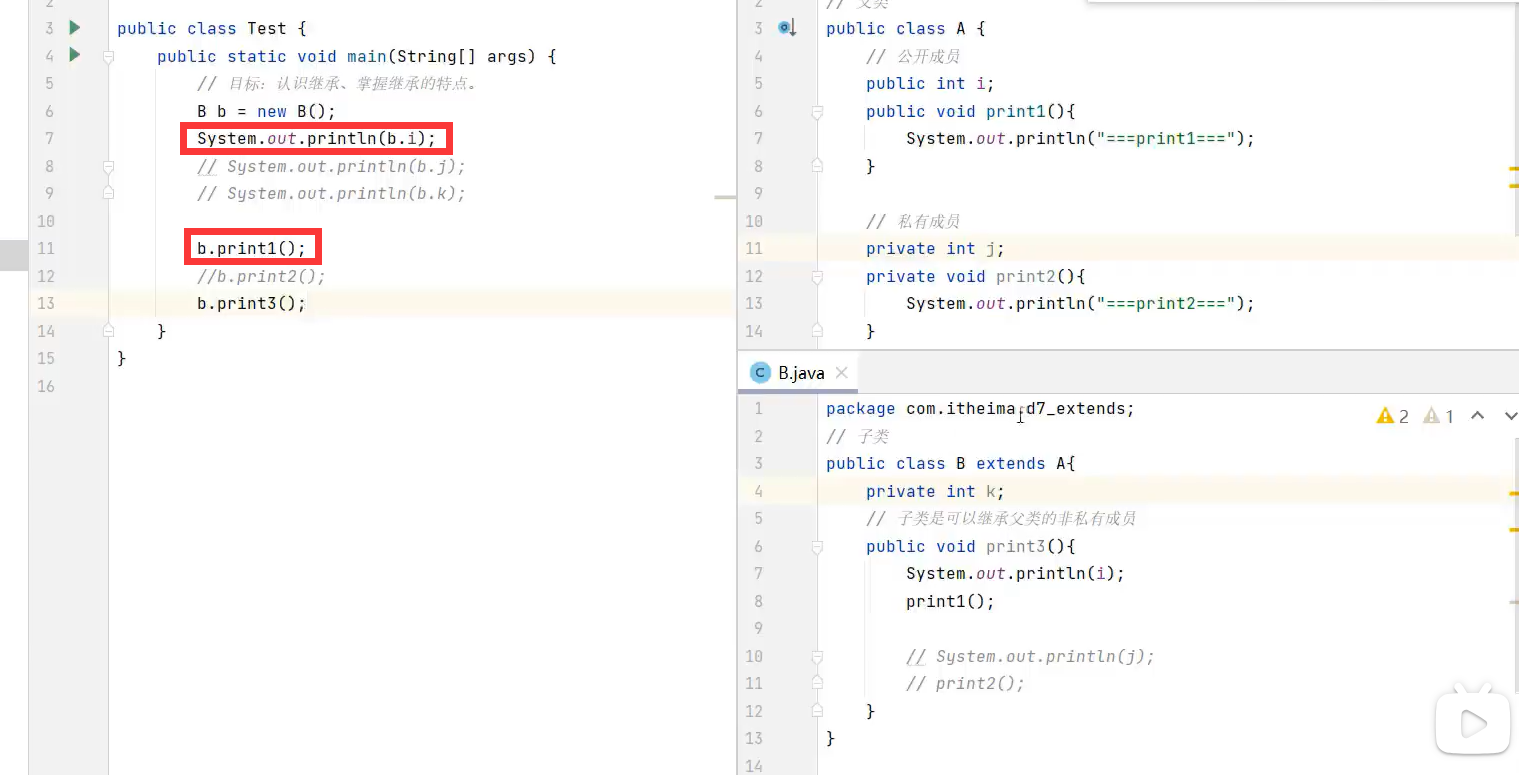Click 'private void print2(){' in A
The height and width of the screenshot is (775, 1519).
pos(975,276)
